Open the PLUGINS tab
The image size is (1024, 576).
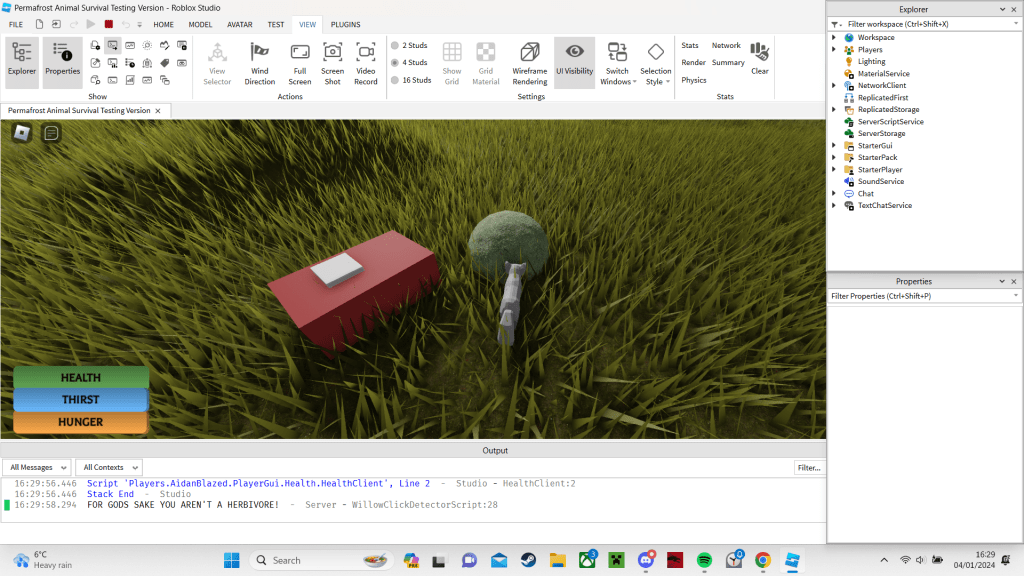(x=345, y=24)
